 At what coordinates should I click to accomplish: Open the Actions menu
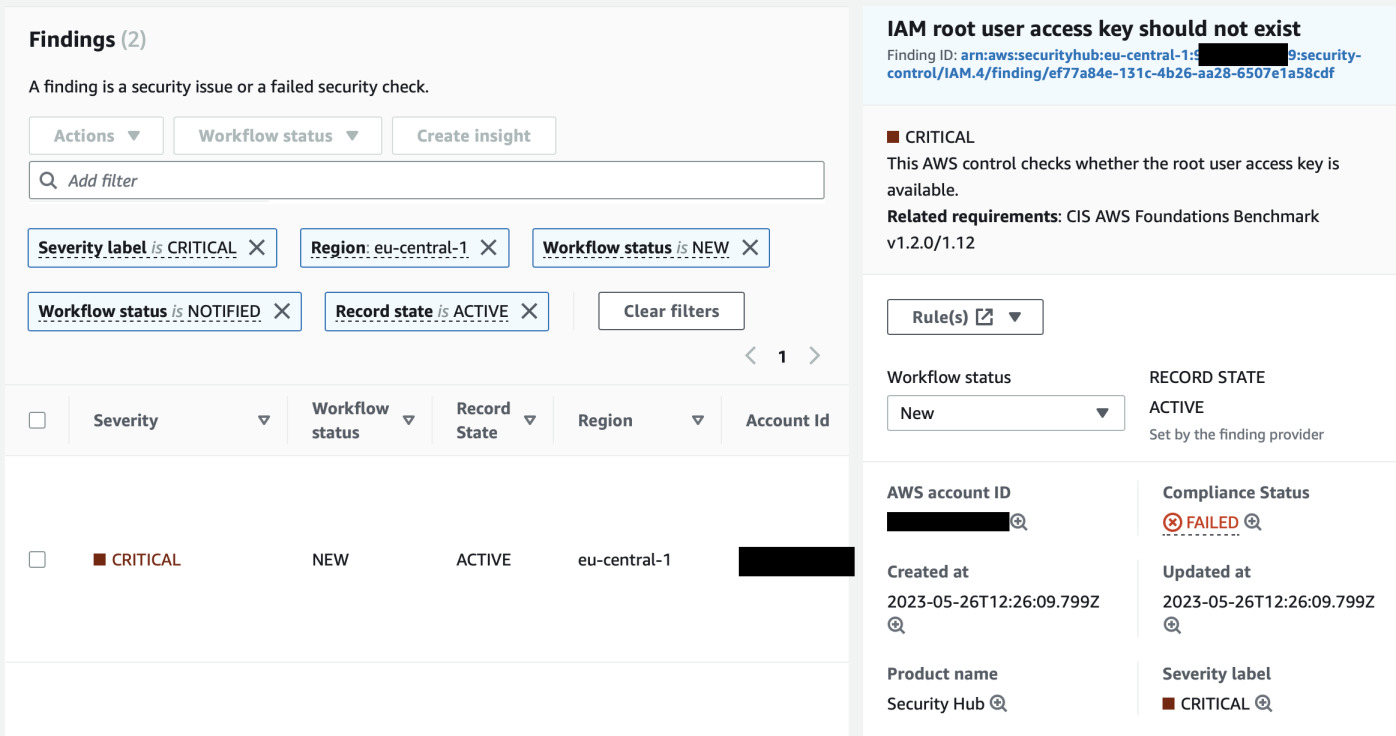click(x=96, y=135)
